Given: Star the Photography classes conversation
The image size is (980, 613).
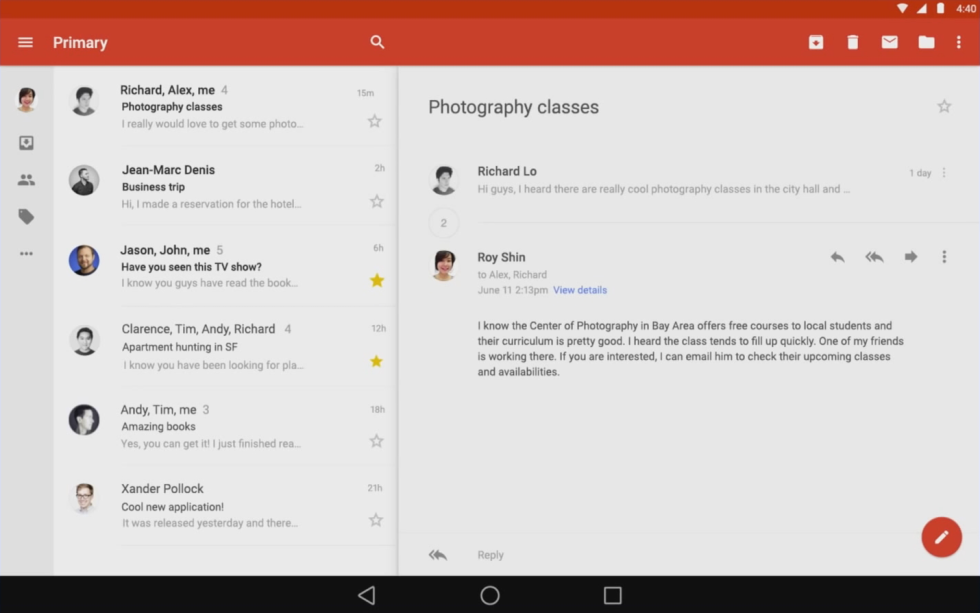Looking at the screenshot, I should [x=942, y=106].
